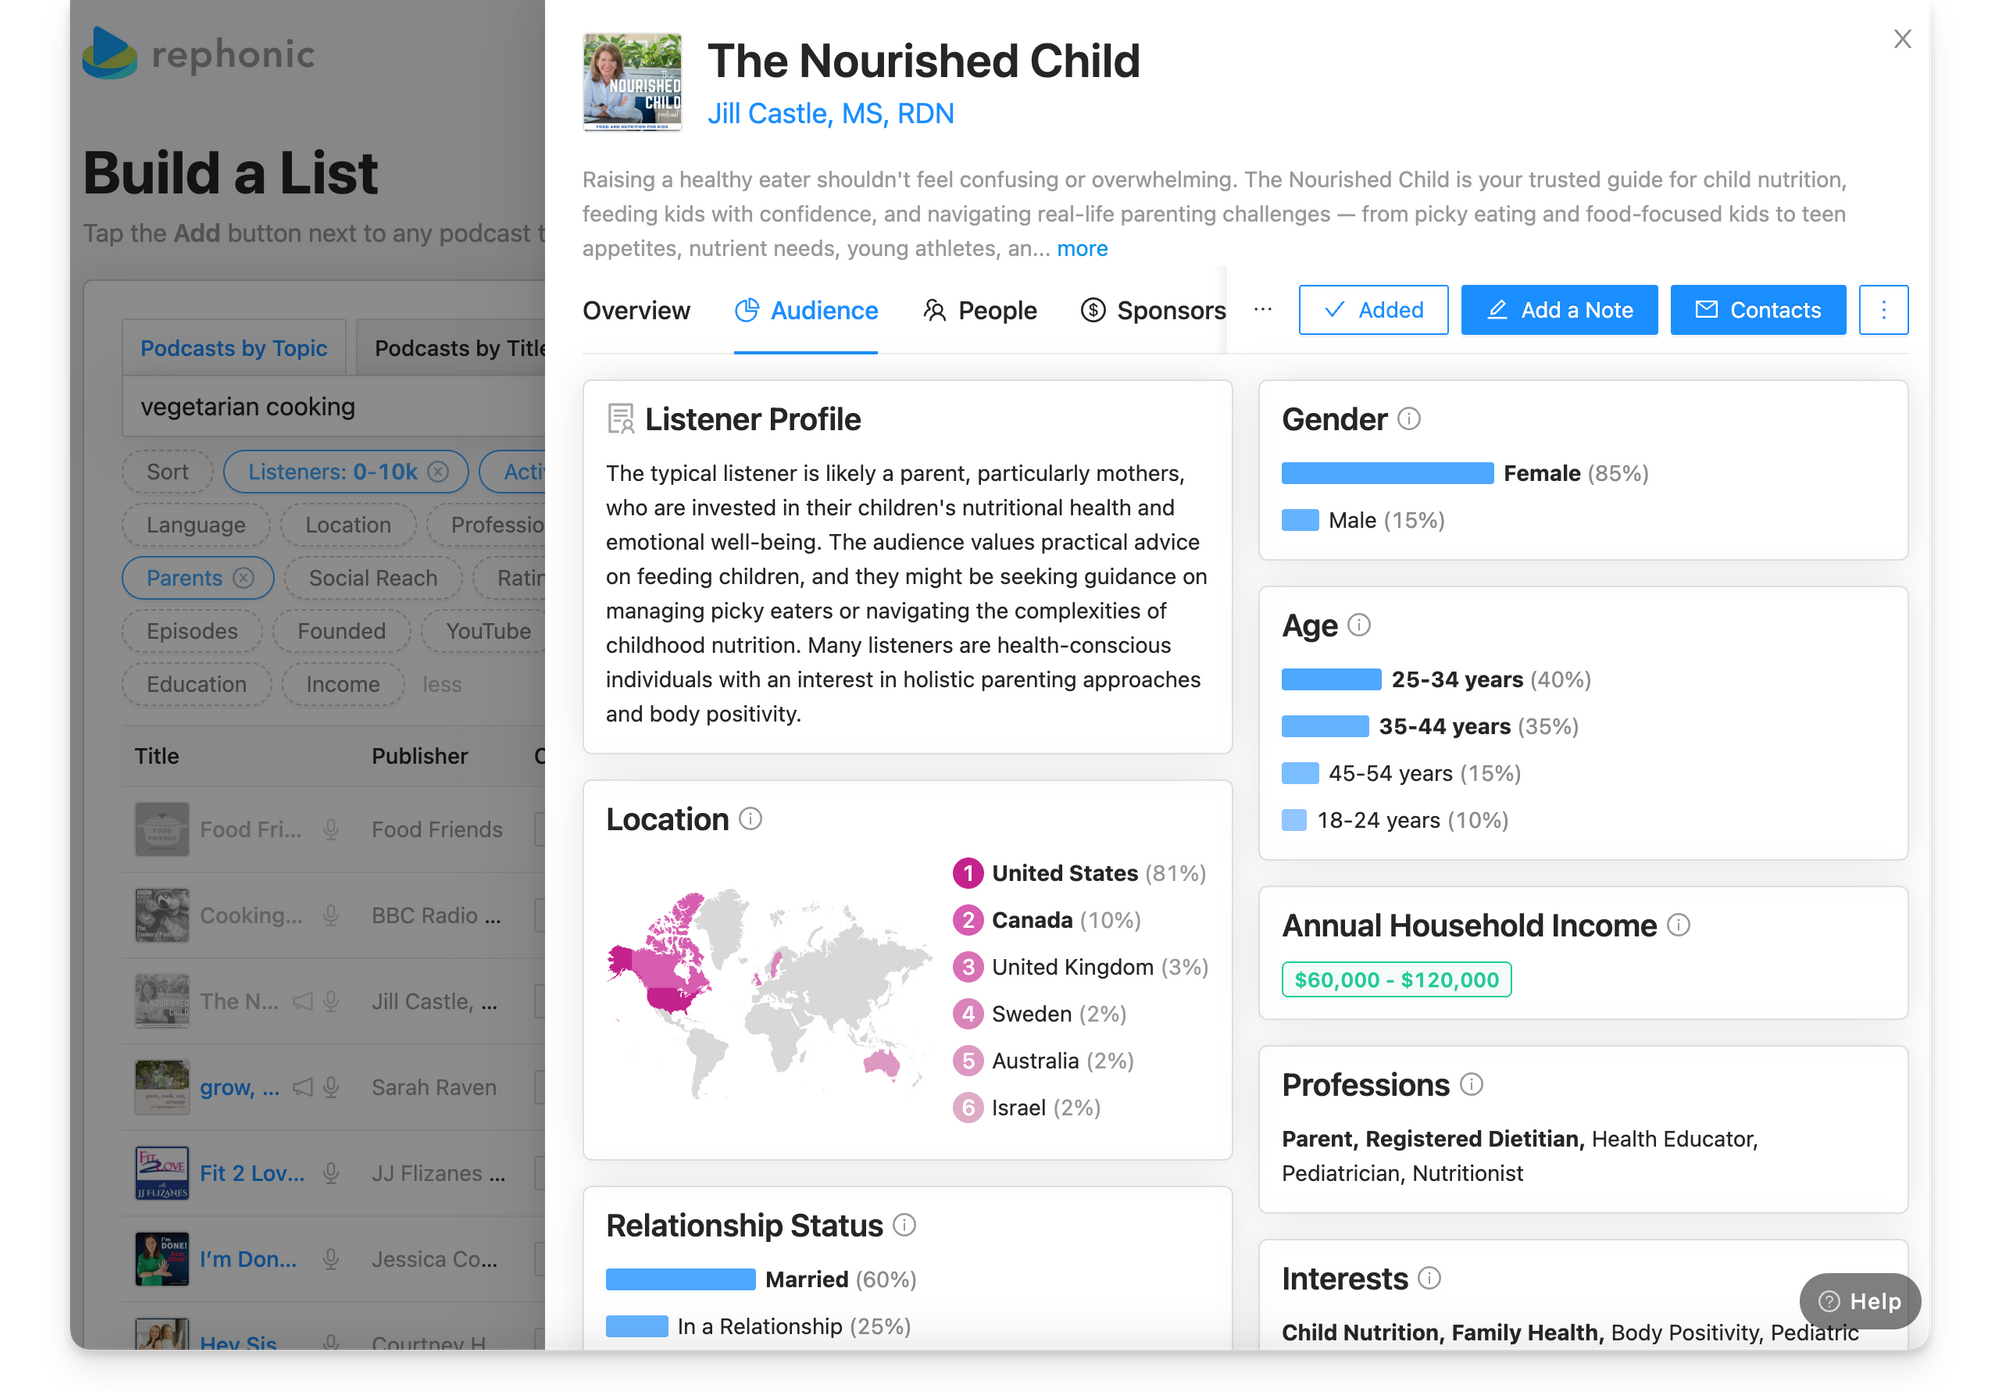Click the Contacts button
Screen dimensions: 2000x1392
pos(1758,310)
